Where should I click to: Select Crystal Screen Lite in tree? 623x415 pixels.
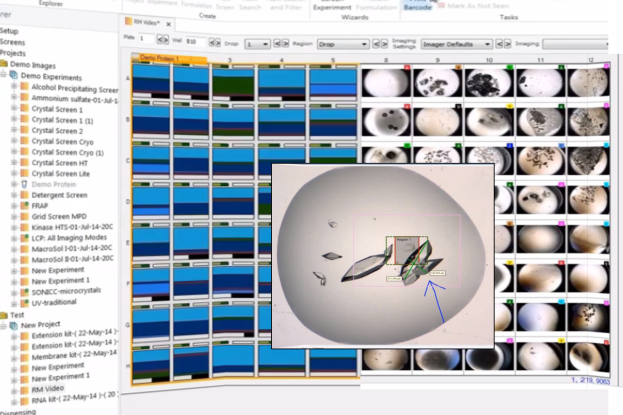click(x=60, y=174)
